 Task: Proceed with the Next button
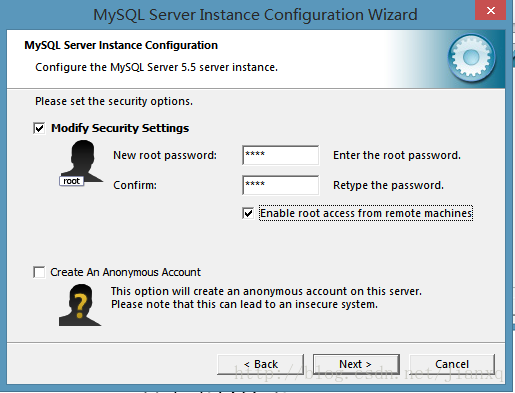coord(356,364)
